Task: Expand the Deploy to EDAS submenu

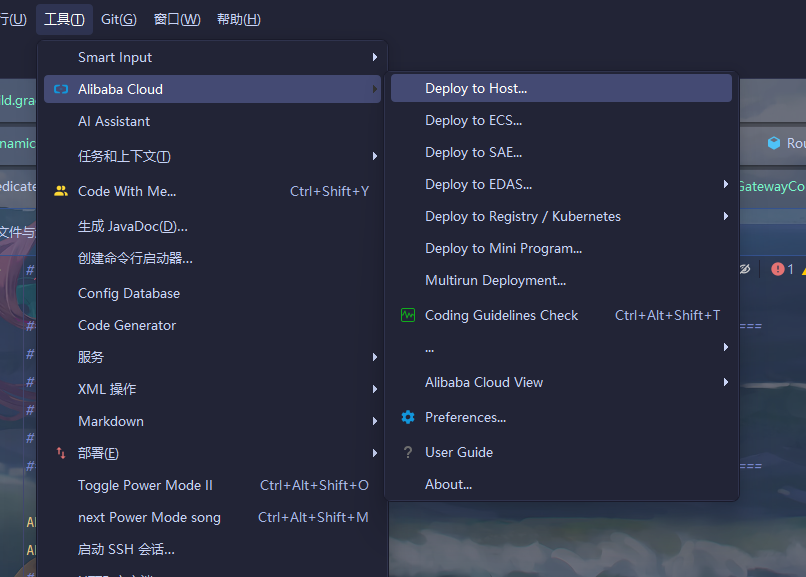Action: point(726,184)
